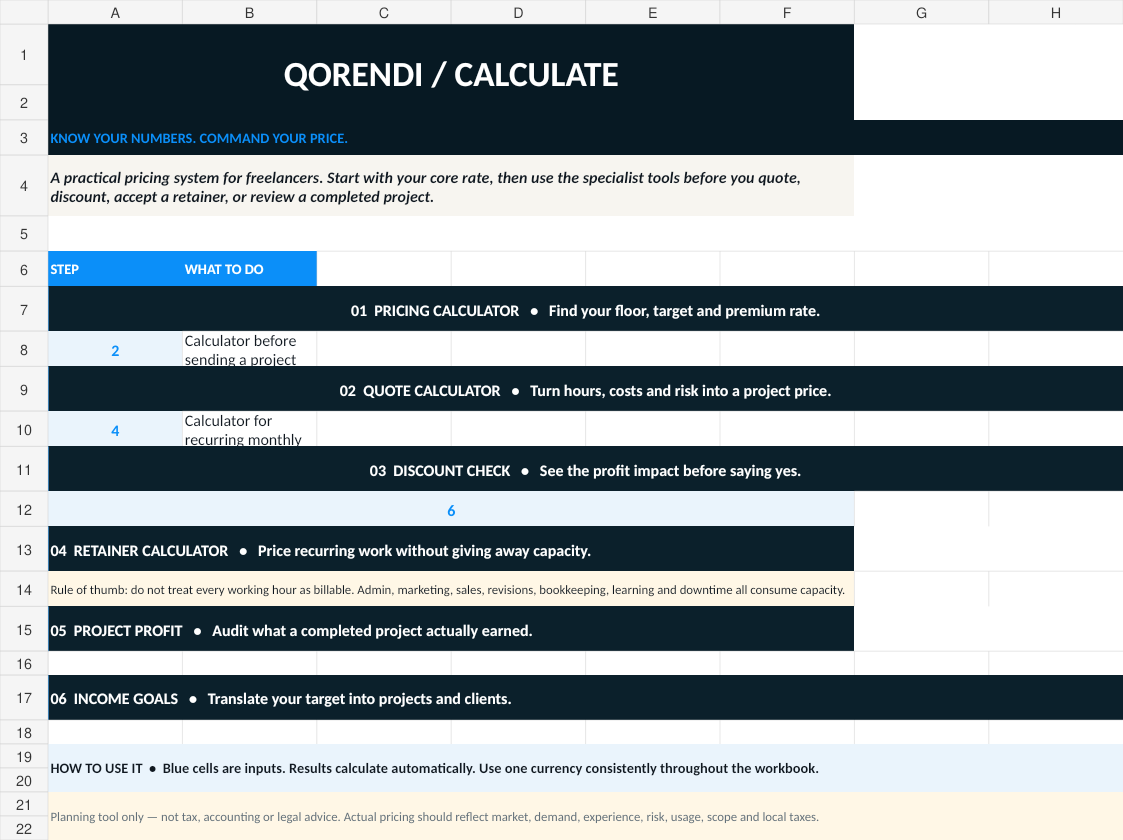The height and width of the screenshot is (840, 1123).
Task: Select row 3 header
Action: click(24, 137)
